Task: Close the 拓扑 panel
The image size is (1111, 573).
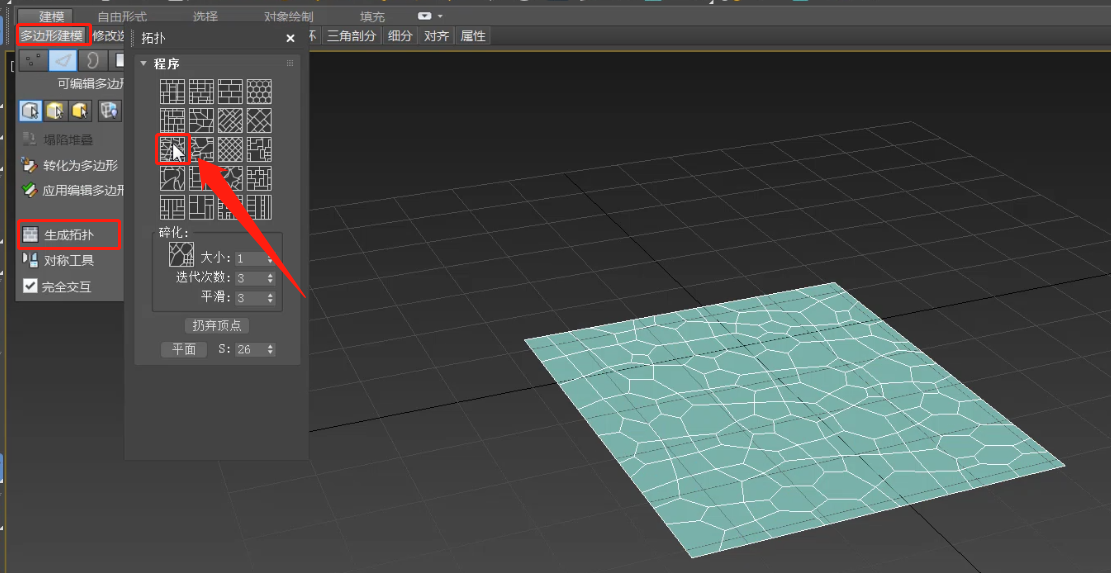Action: click(x=290, y=38)
